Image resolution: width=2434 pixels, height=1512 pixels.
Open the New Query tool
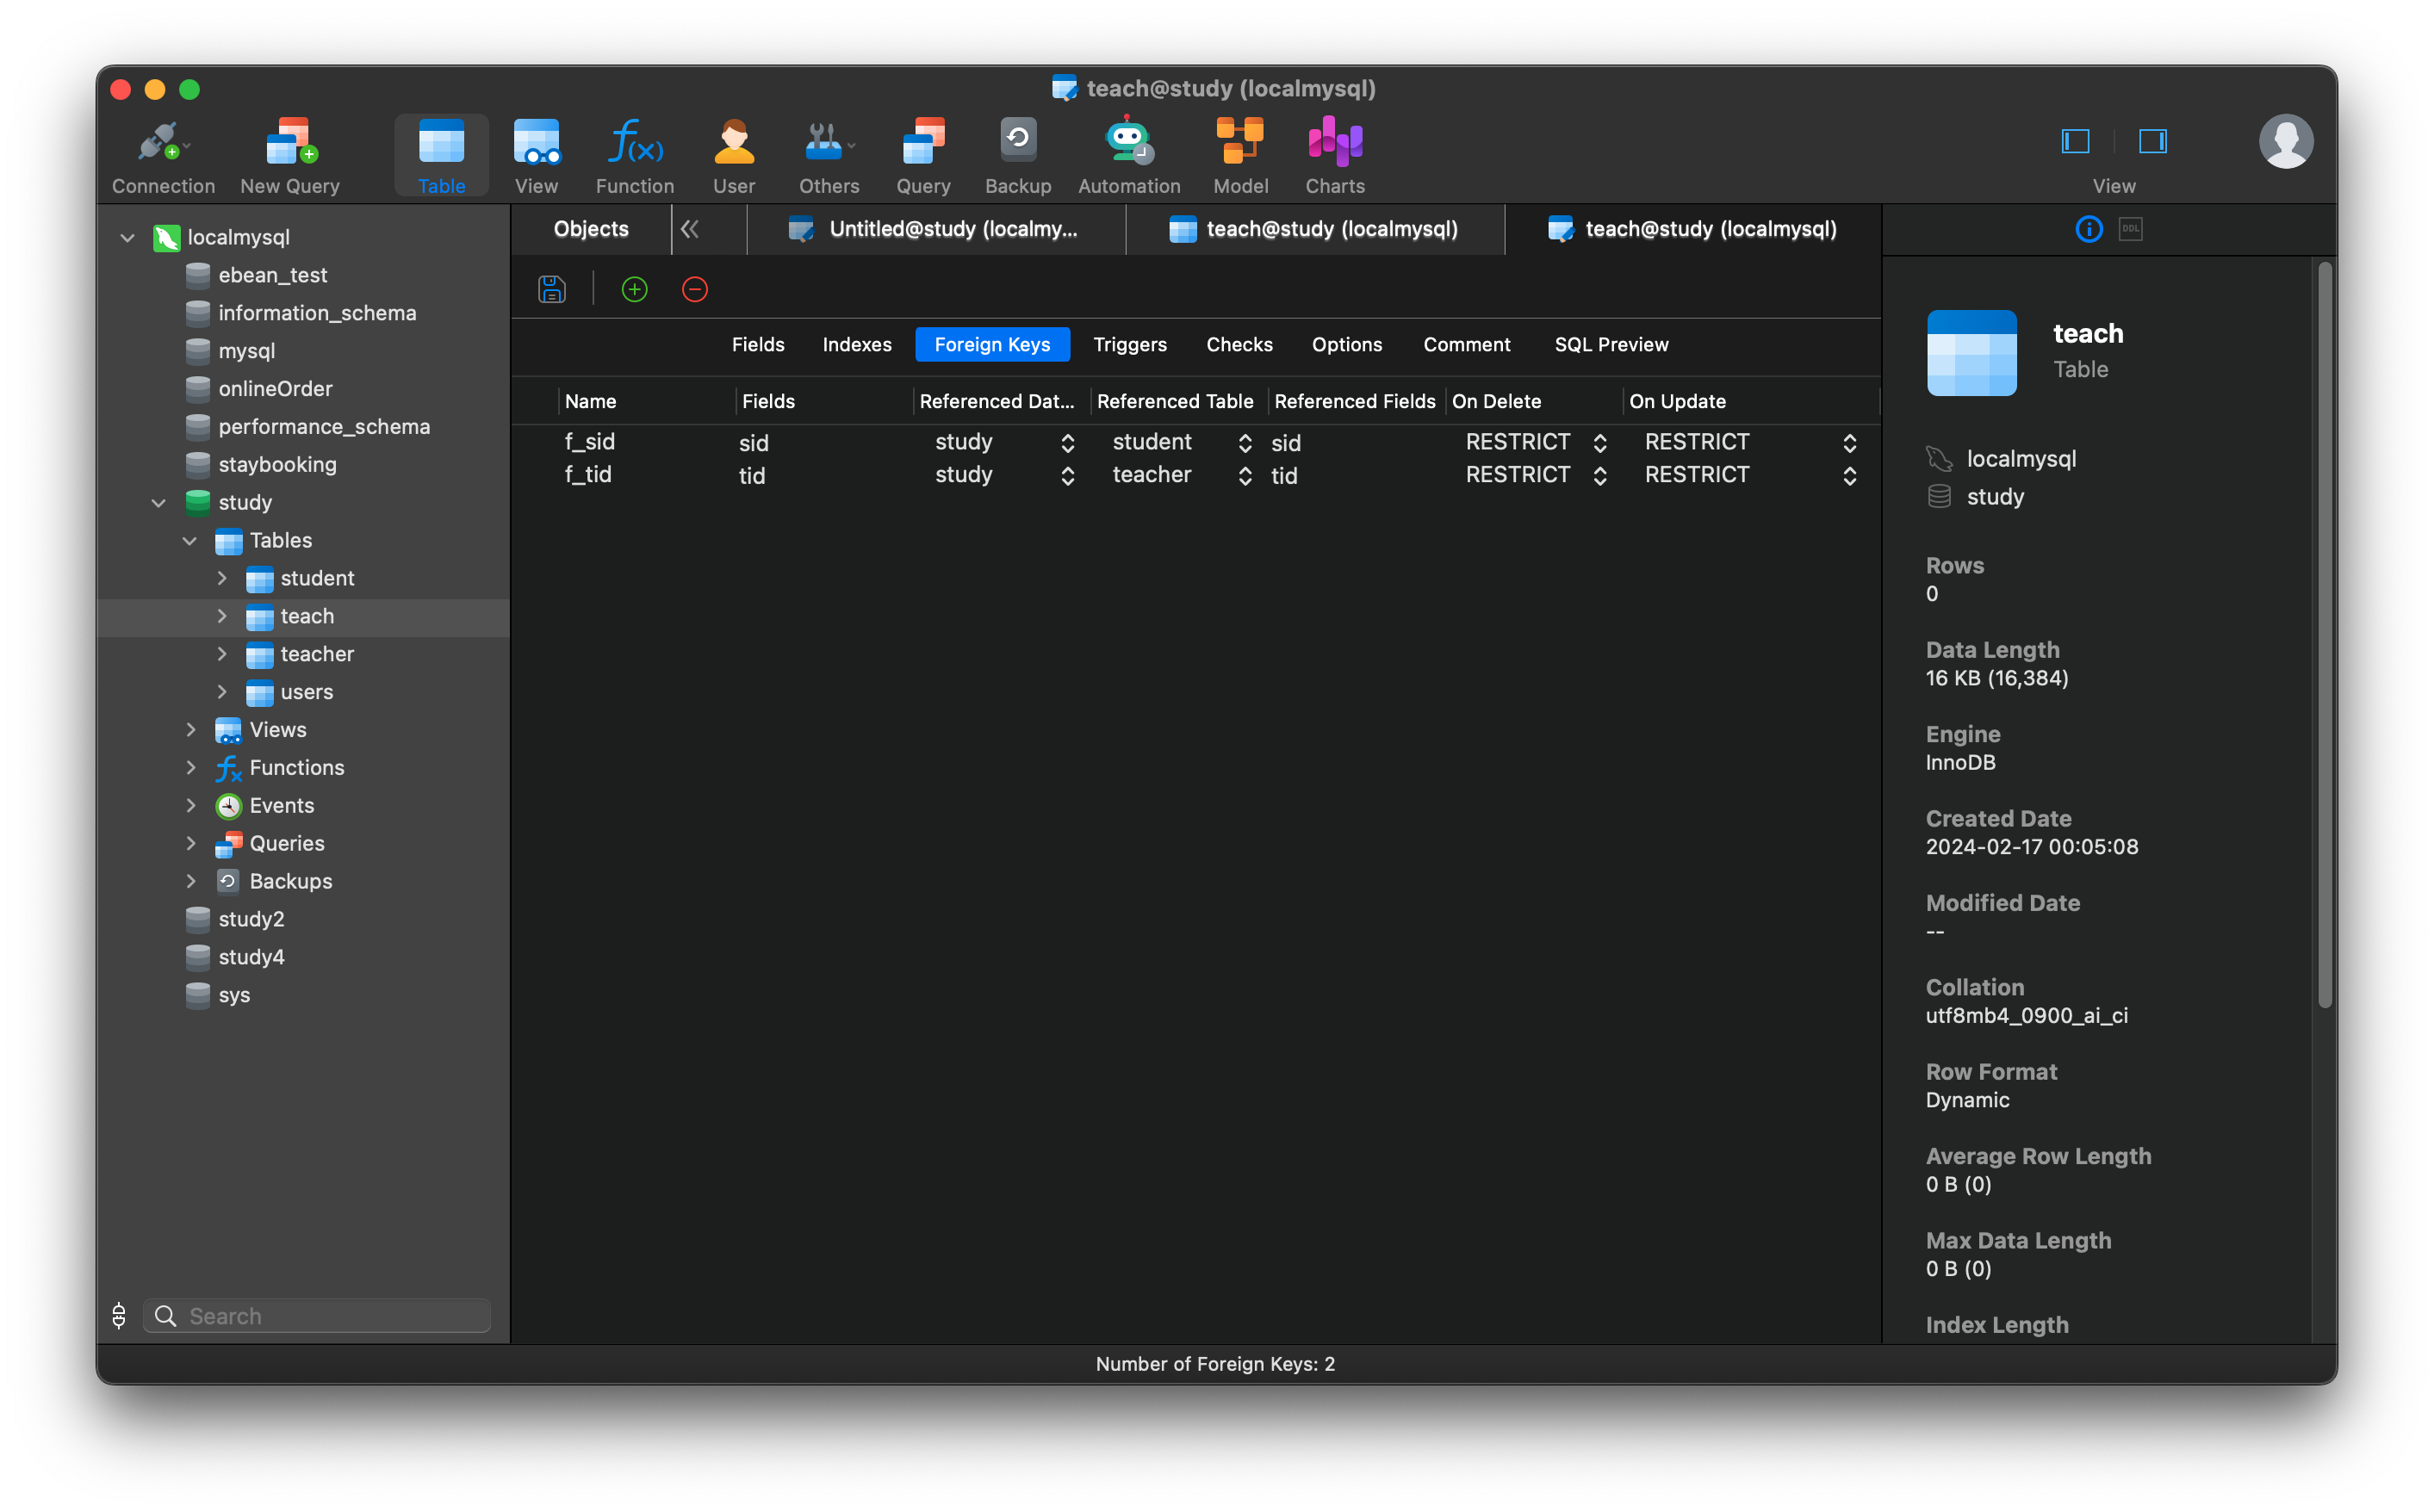(x=289, y=155)
